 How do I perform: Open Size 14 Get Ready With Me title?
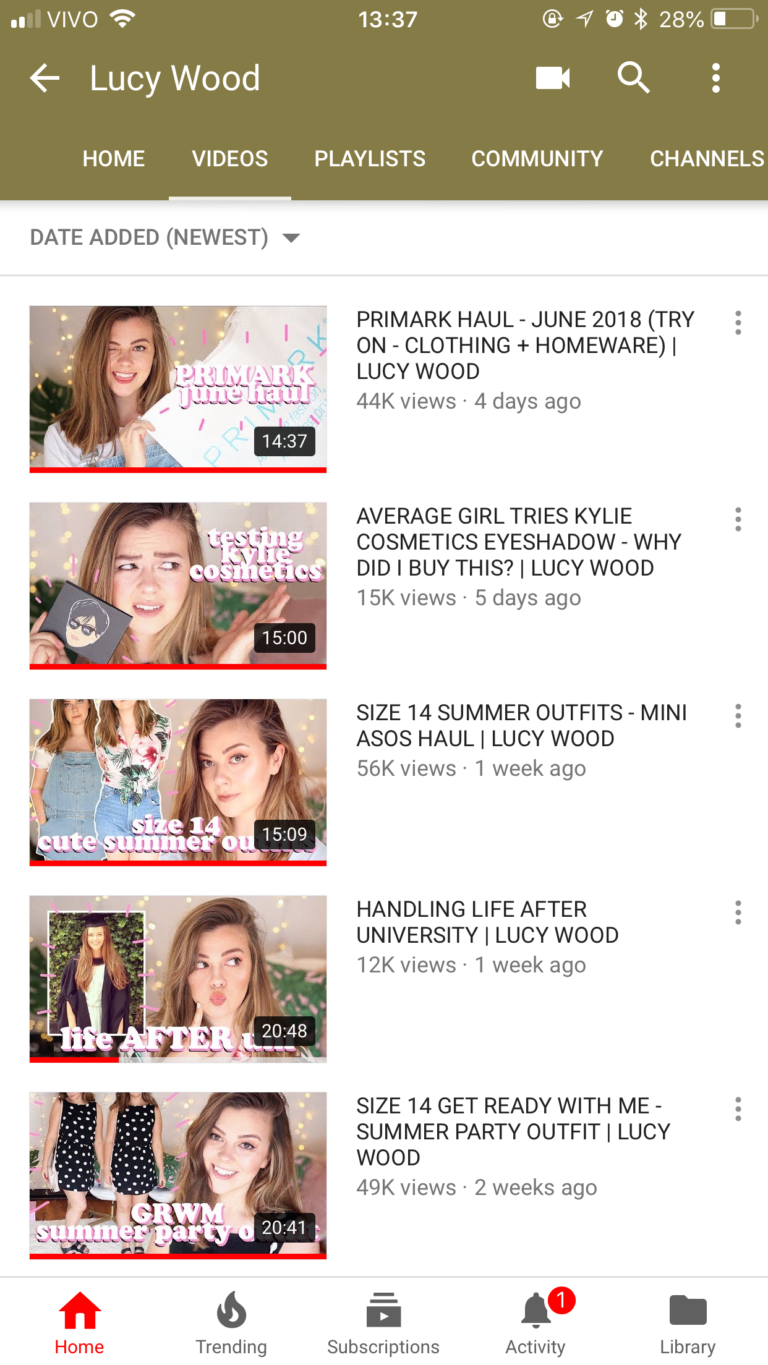[x=514, y=1131]
